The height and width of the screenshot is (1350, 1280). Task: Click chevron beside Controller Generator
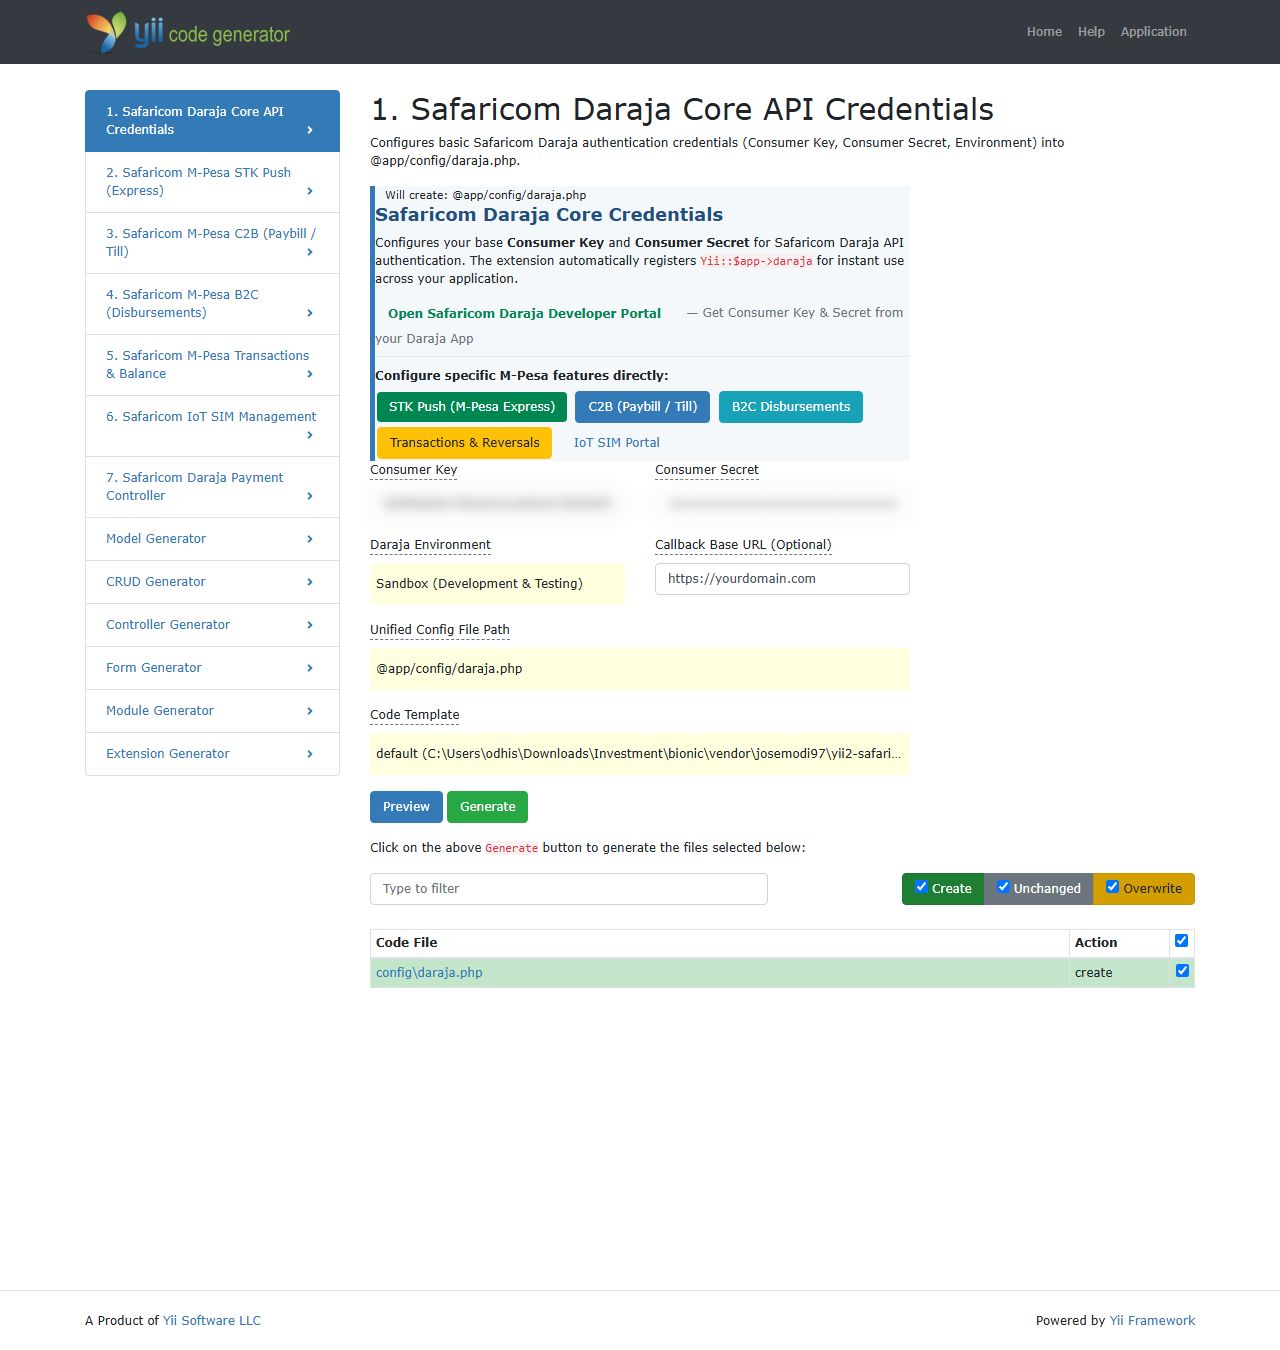(x=310, y=625)
